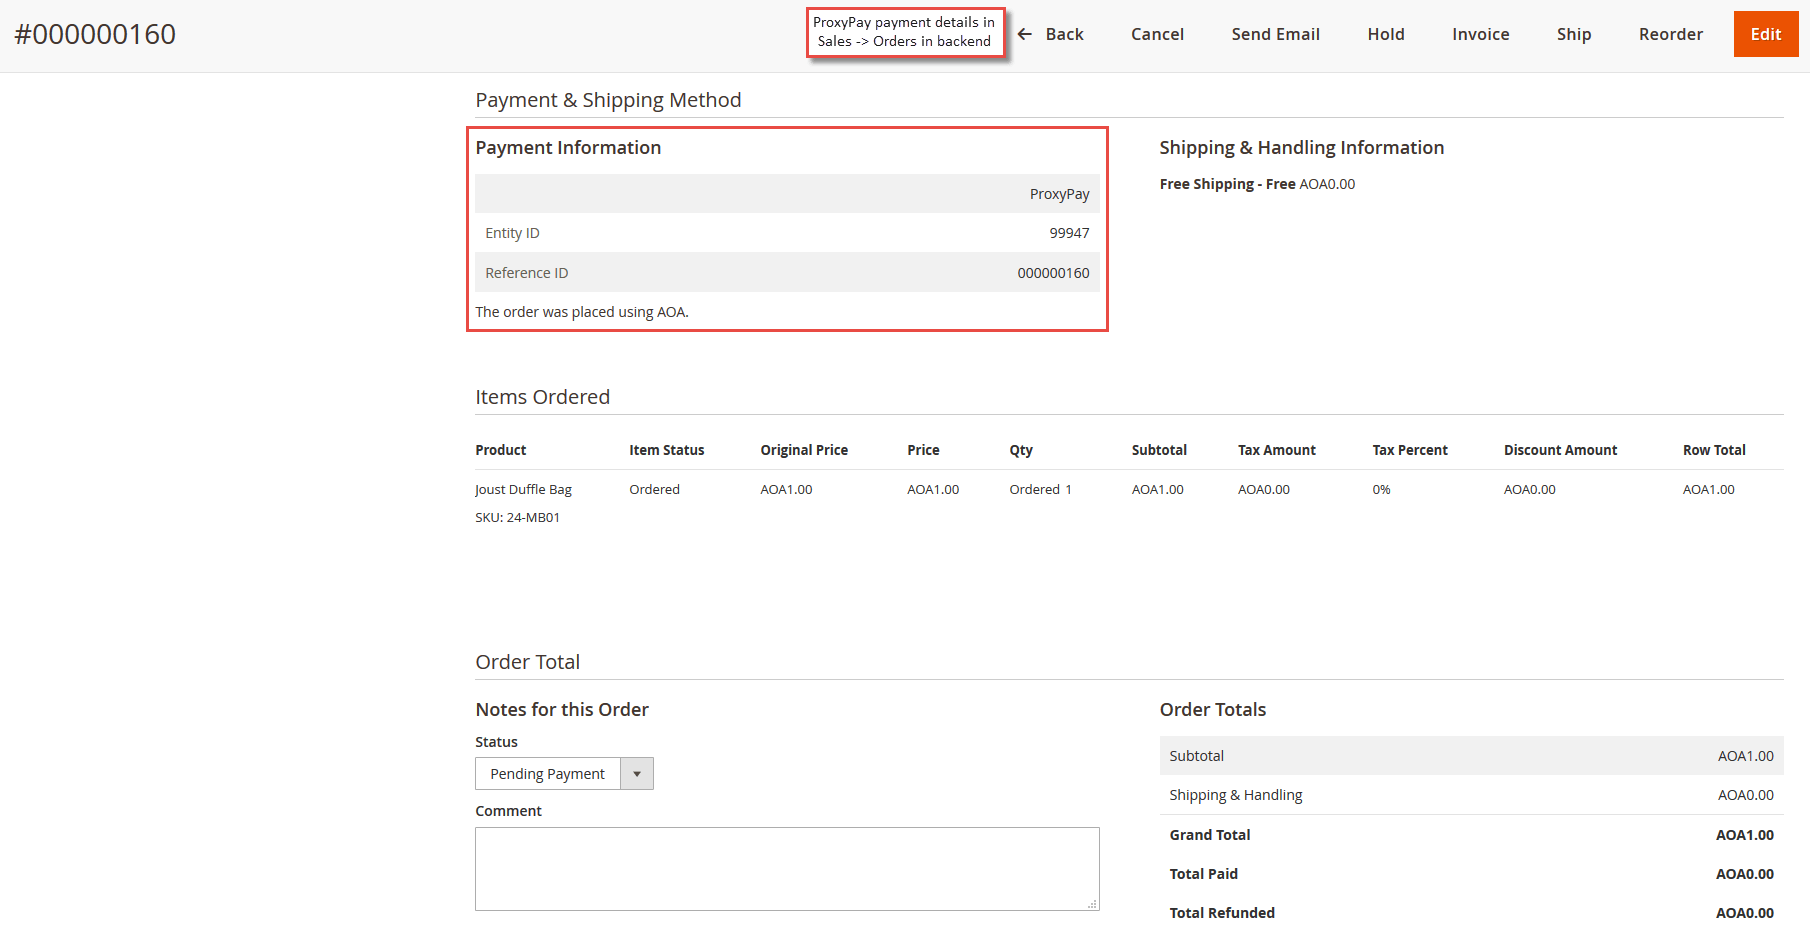Click Entity ID value 99947
The height and width of the screenshot is (926, 1810).
click(x=1069, y=233)
